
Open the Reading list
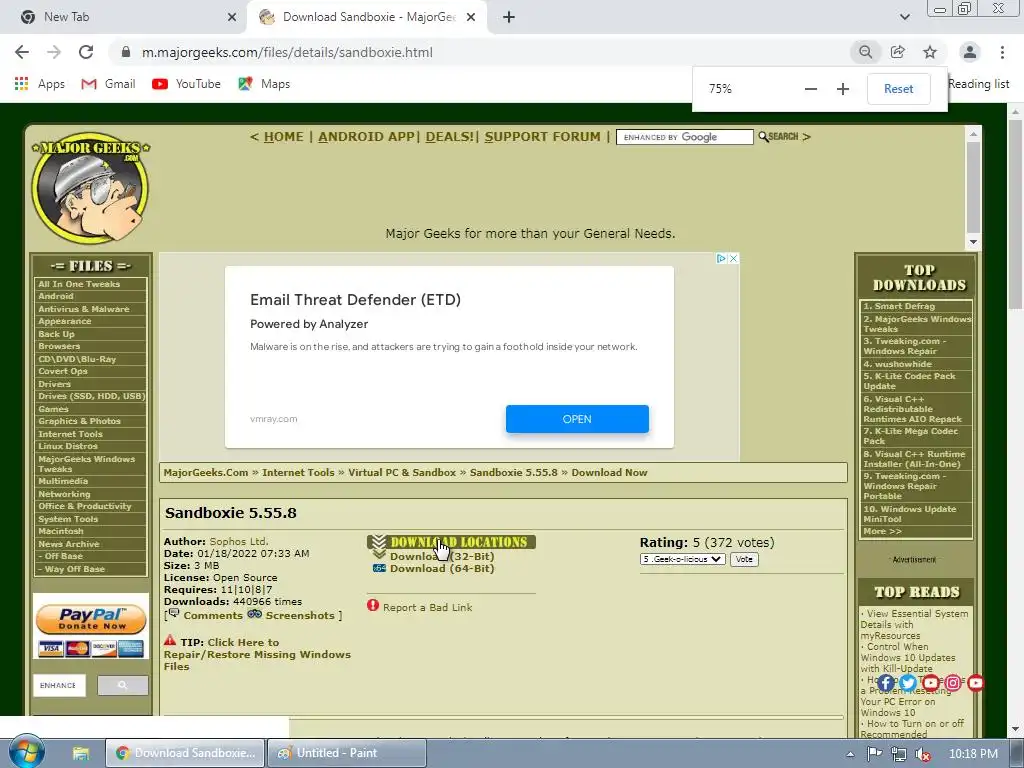(978, 84)
